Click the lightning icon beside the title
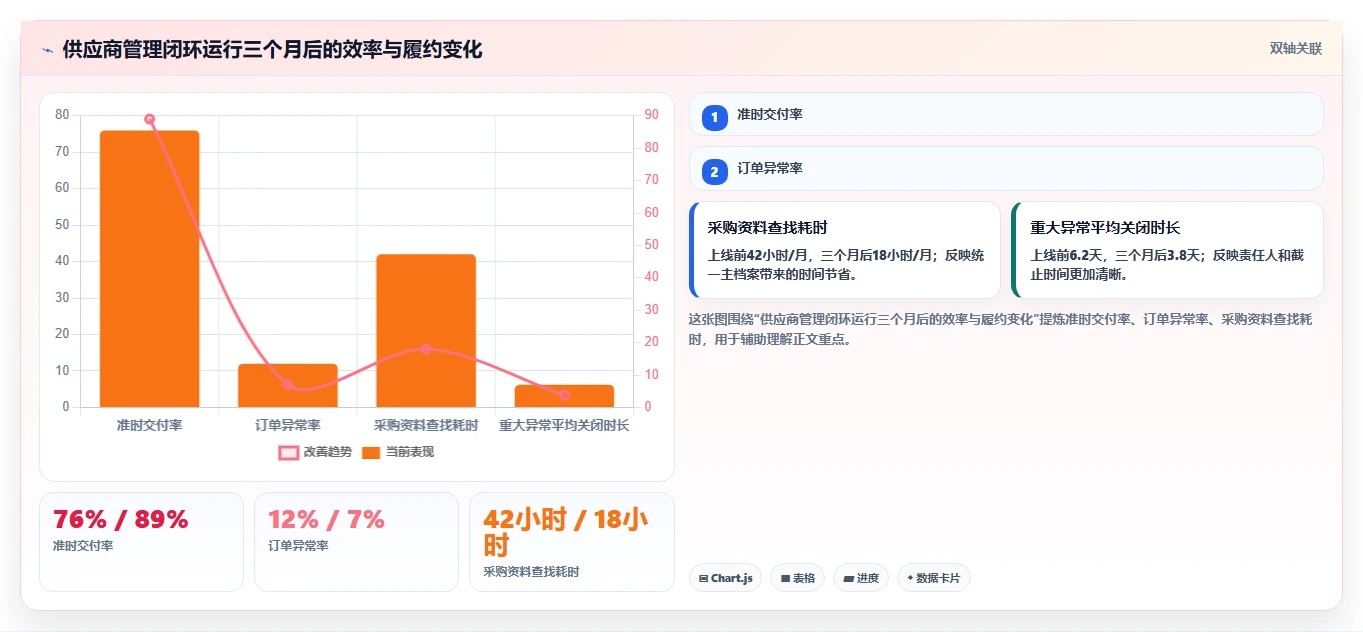Image resolution: width=1363 pixels, height=632 pixels. coord(47,50)
